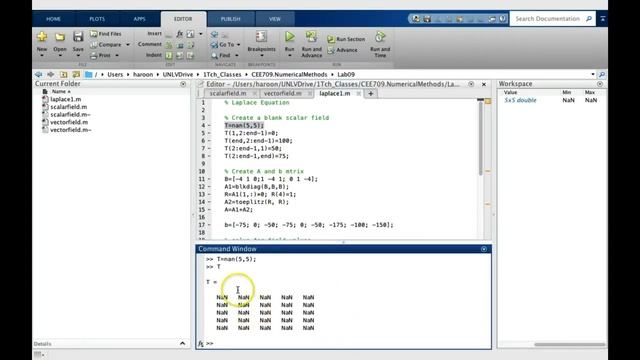The image size is (640, 360).
Task: Go forward using address bar forward arrow
Action: [51, 74]
